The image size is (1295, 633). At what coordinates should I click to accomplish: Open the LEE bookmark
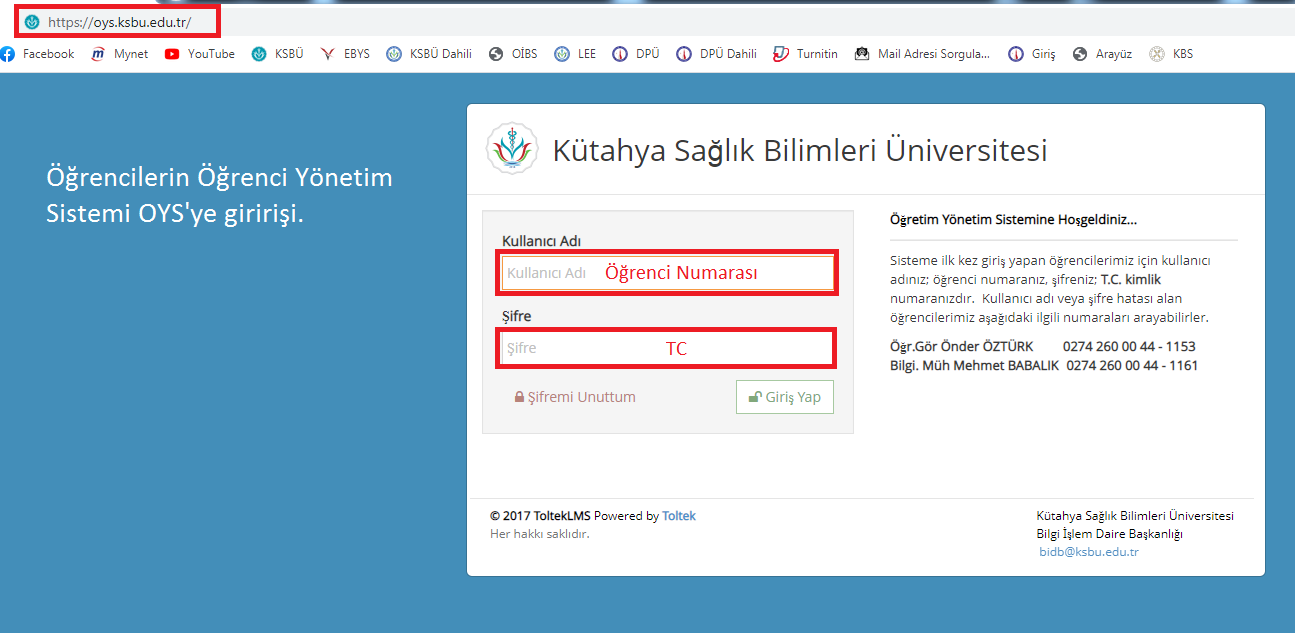575,54
